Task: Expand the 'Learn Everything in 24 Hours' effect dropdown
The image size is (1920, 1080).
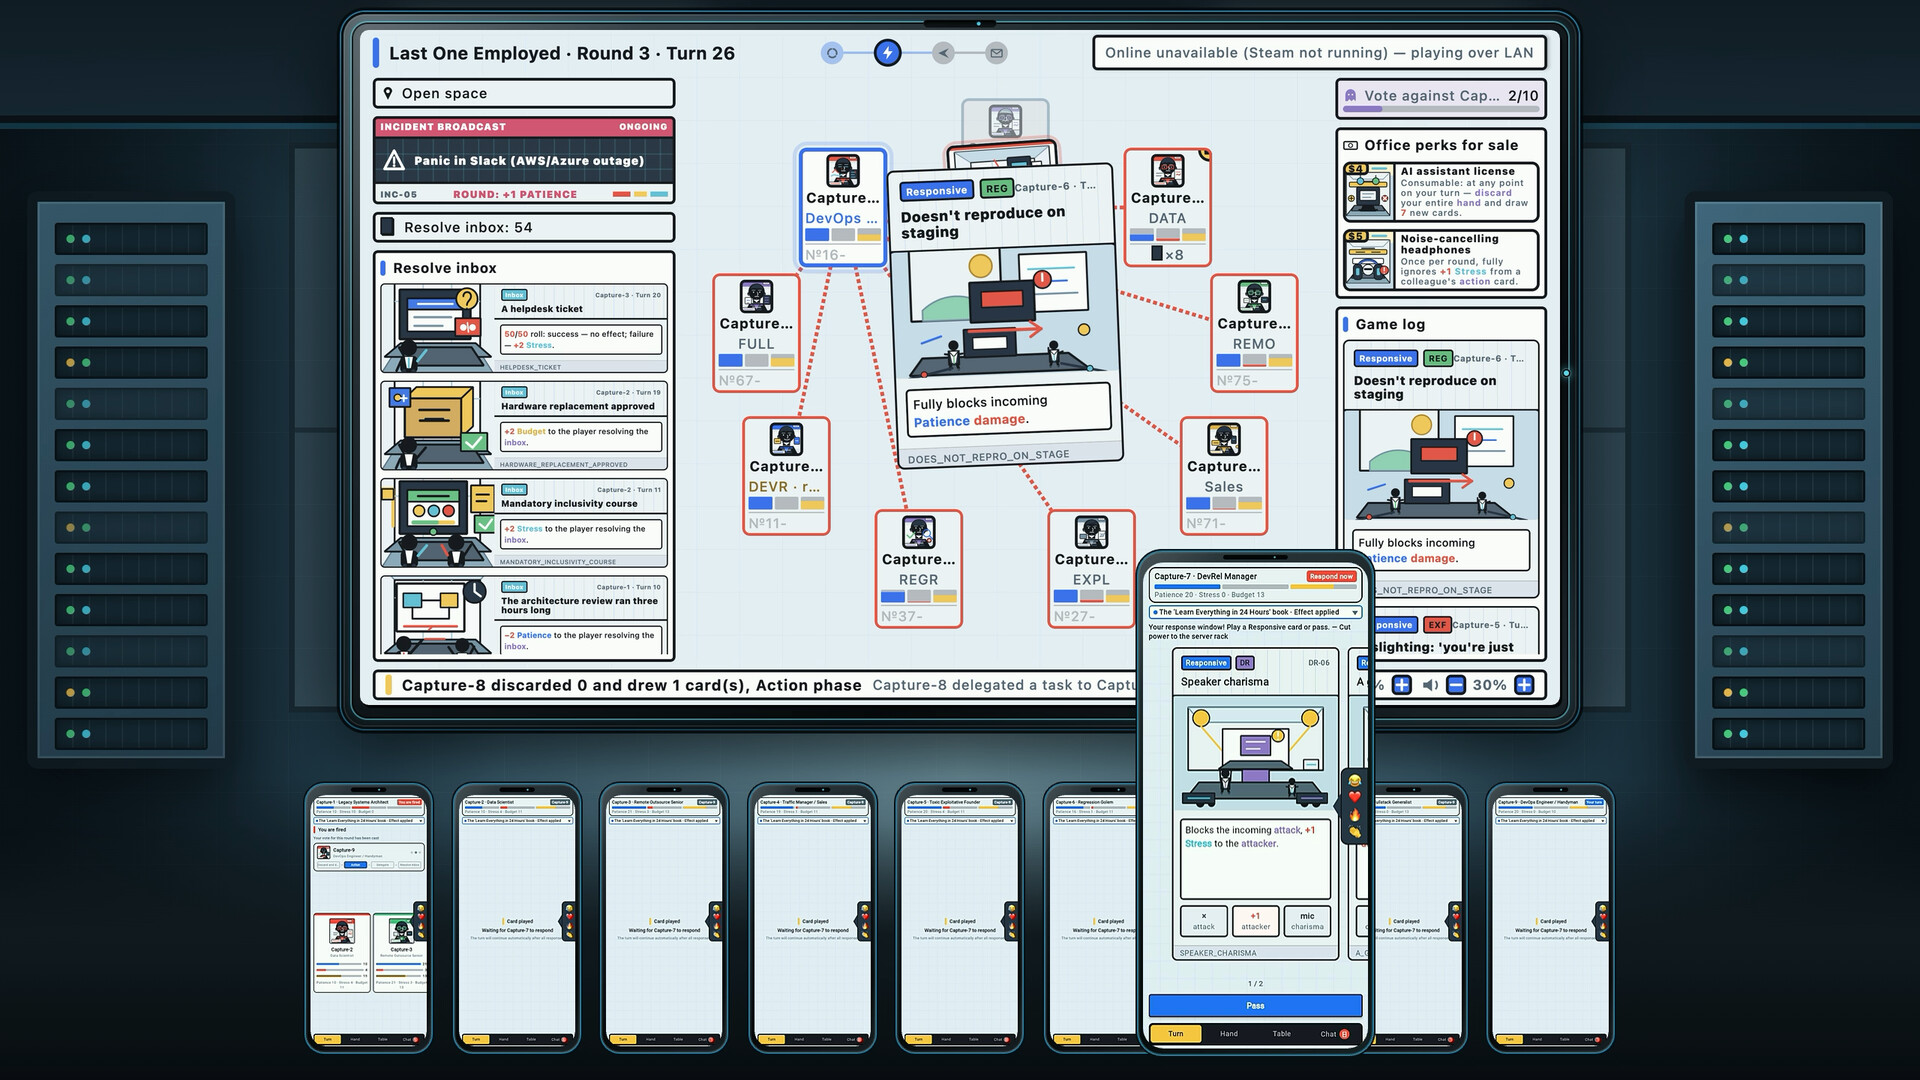Action: [x=1255, y=612]
